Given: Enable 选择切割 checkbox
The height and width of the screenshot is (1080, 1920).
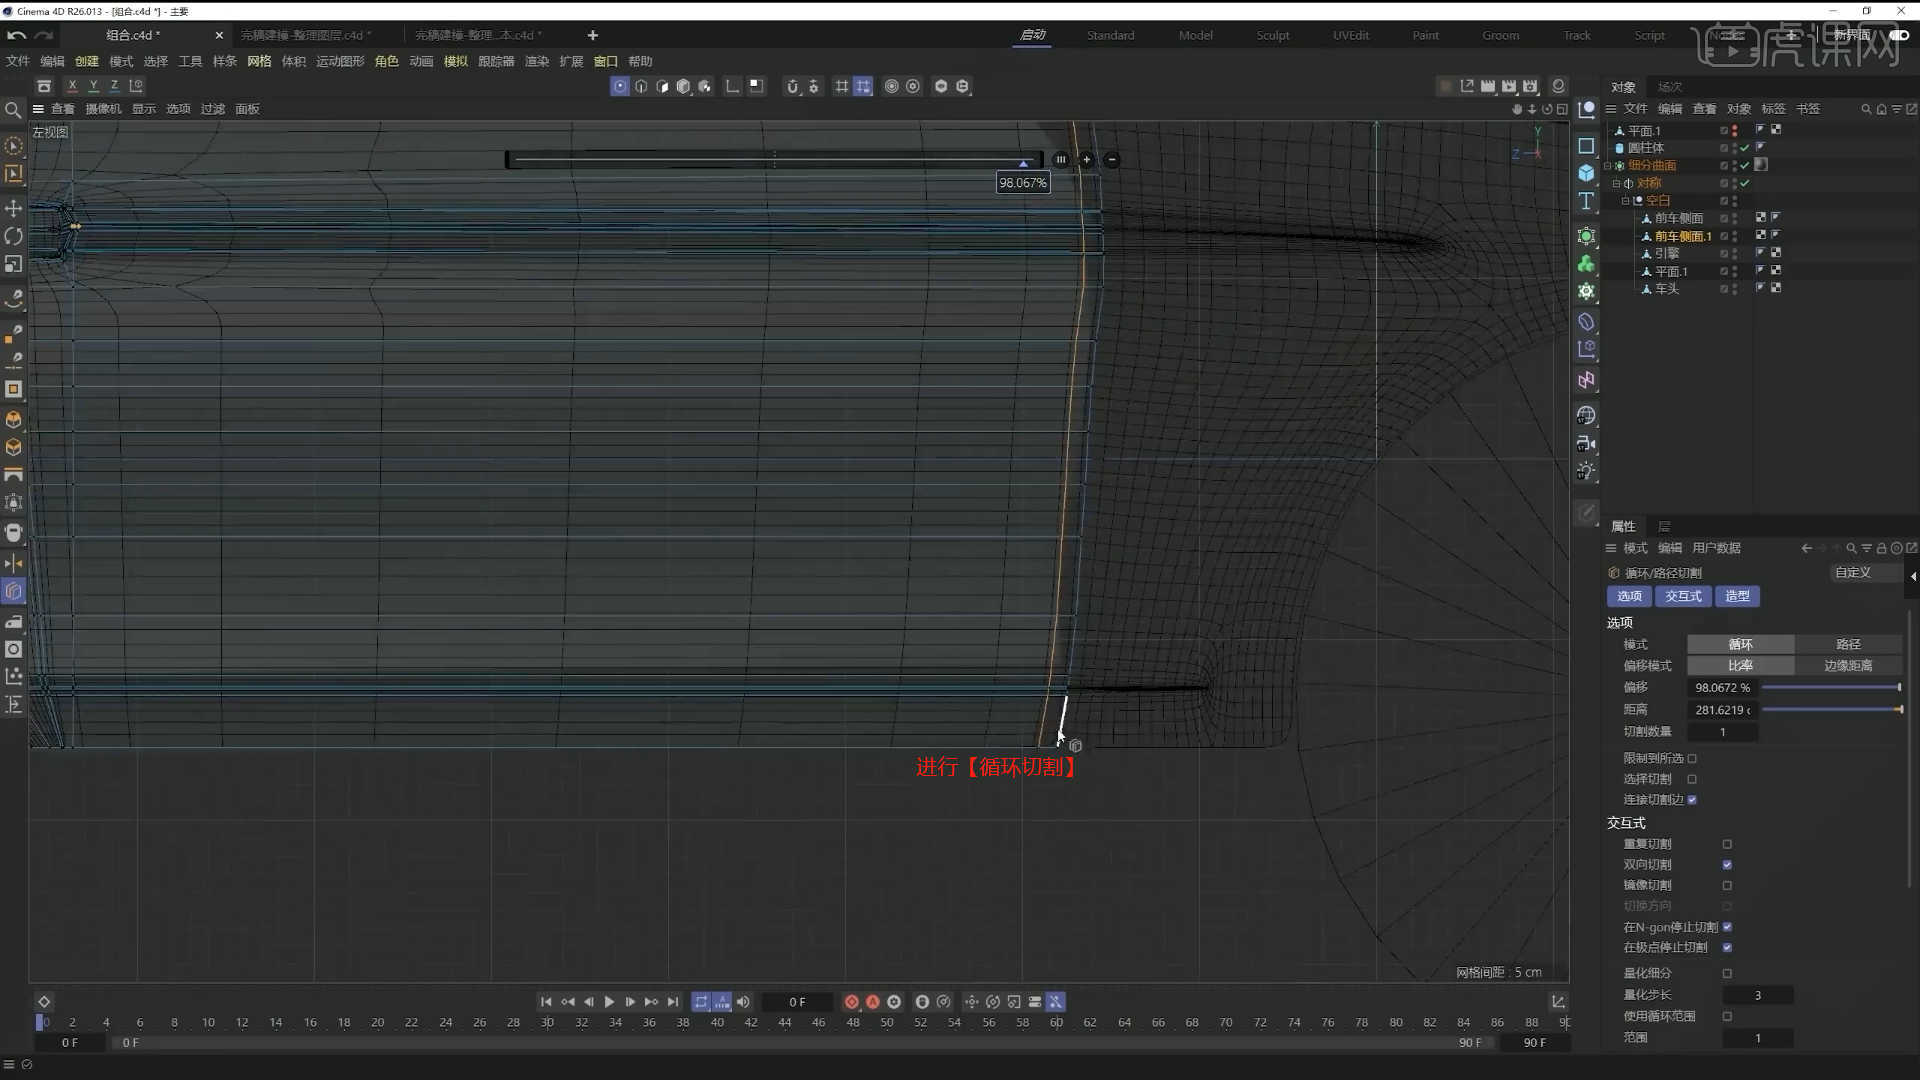Looking at the screenshot, I should click(x=1692, y=779).
